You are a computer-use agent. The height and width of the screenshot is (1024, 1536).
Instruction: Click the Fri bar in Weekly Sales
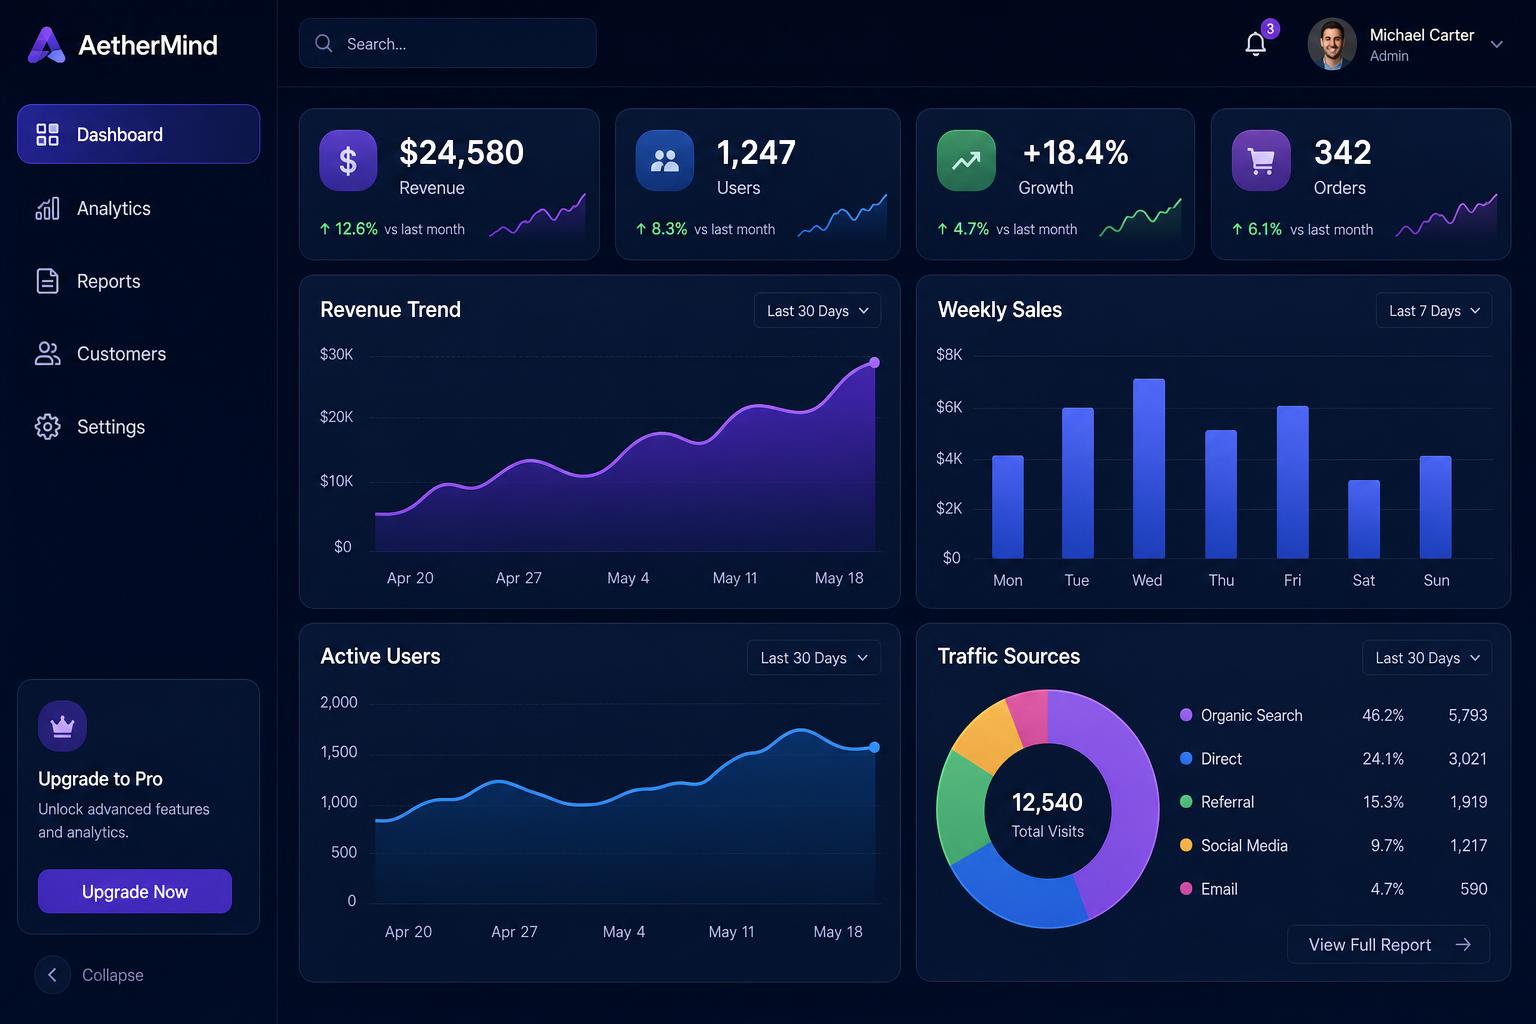[x=1292, y=482]
